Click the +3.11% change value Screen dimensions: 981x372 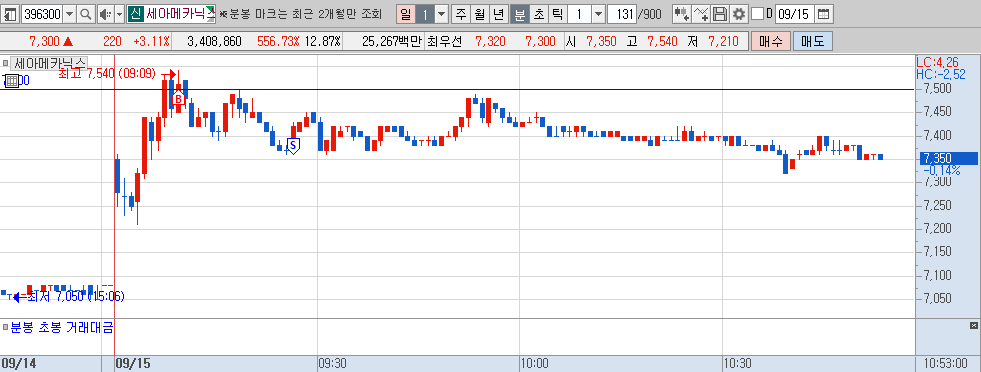[x=151, y=42]
